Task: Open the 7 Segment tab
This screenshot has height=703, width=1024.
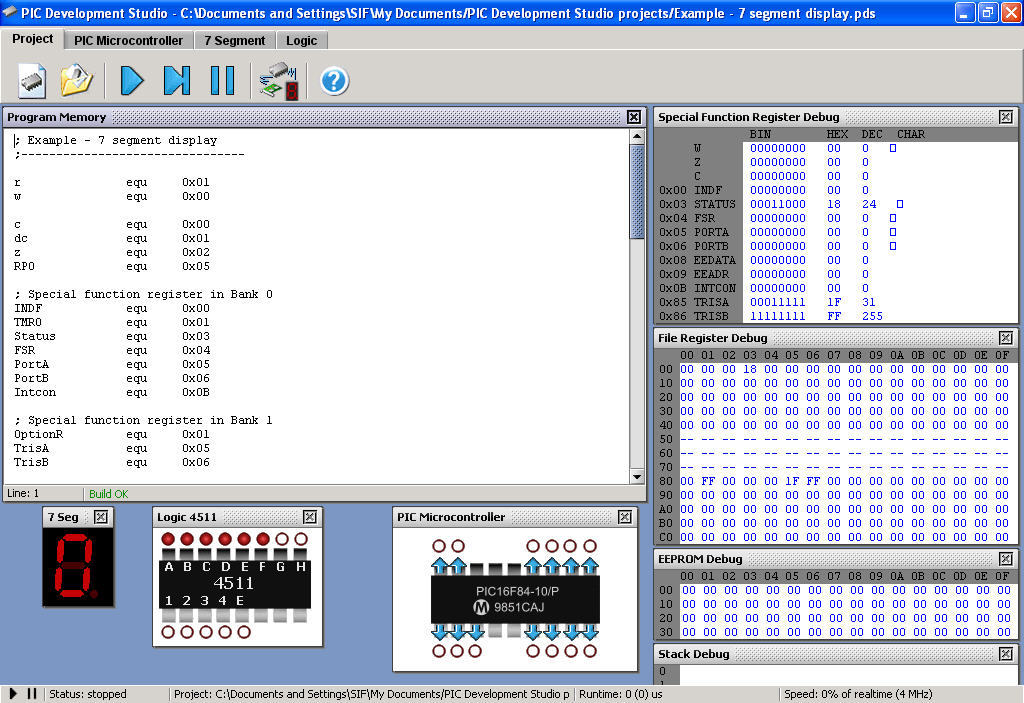Action: tap(235, 40)
